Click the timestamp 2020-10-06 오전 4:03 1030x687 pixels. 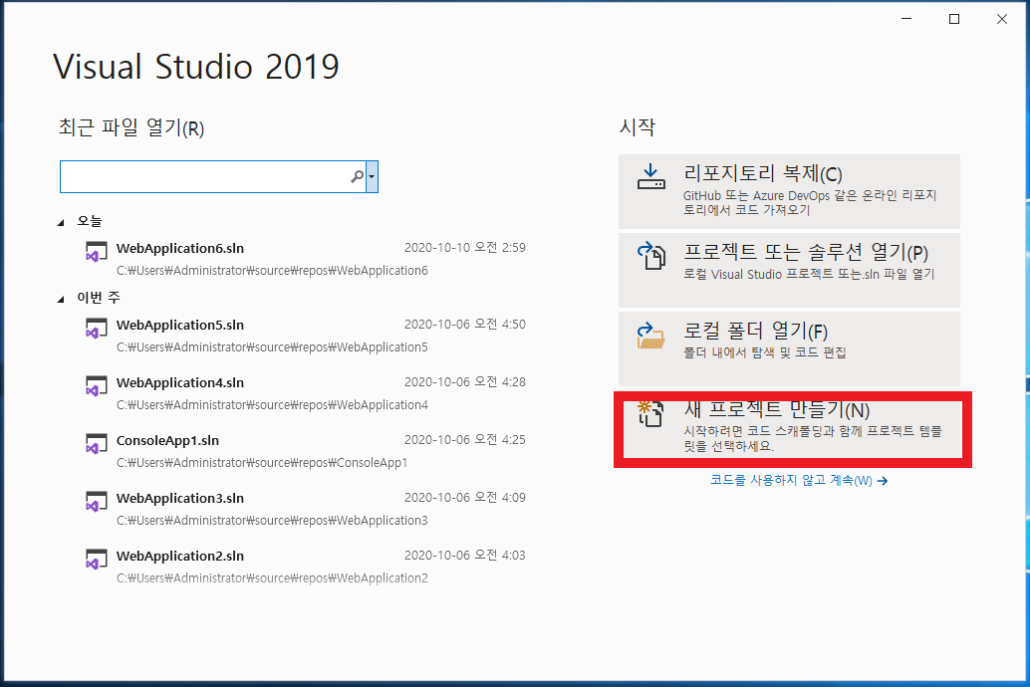(464, 555)
